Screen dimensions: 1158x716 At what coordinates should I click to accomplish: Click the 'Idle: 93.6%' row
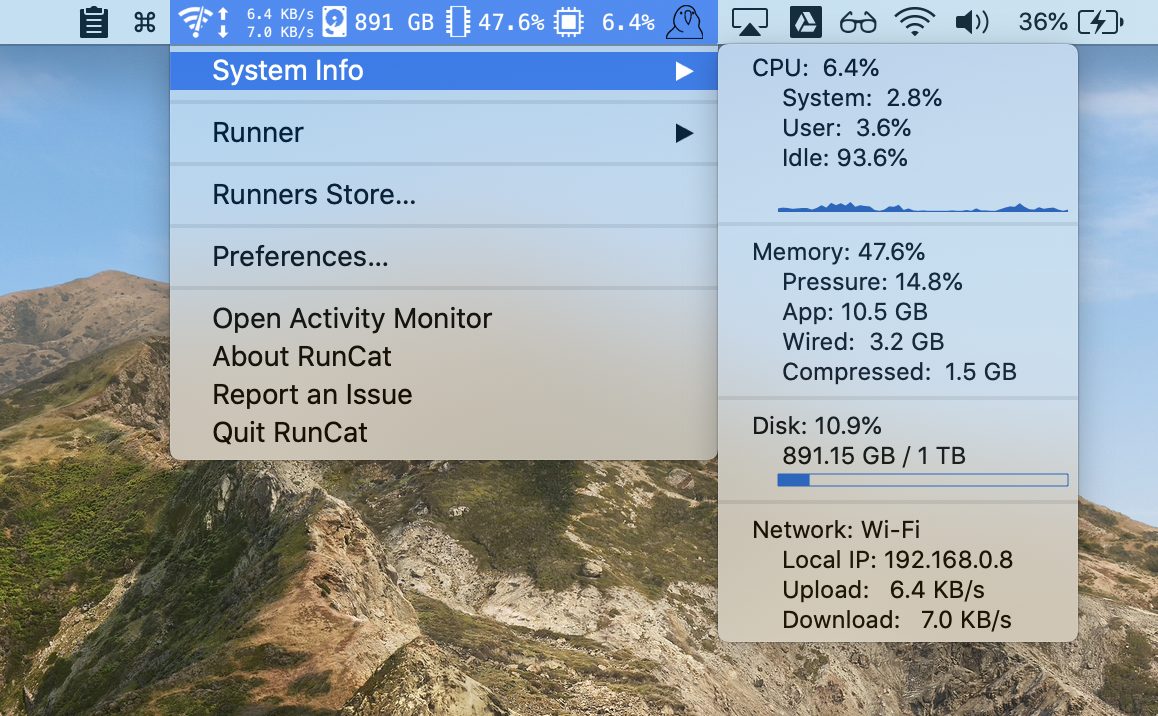[x=845, y=158]
